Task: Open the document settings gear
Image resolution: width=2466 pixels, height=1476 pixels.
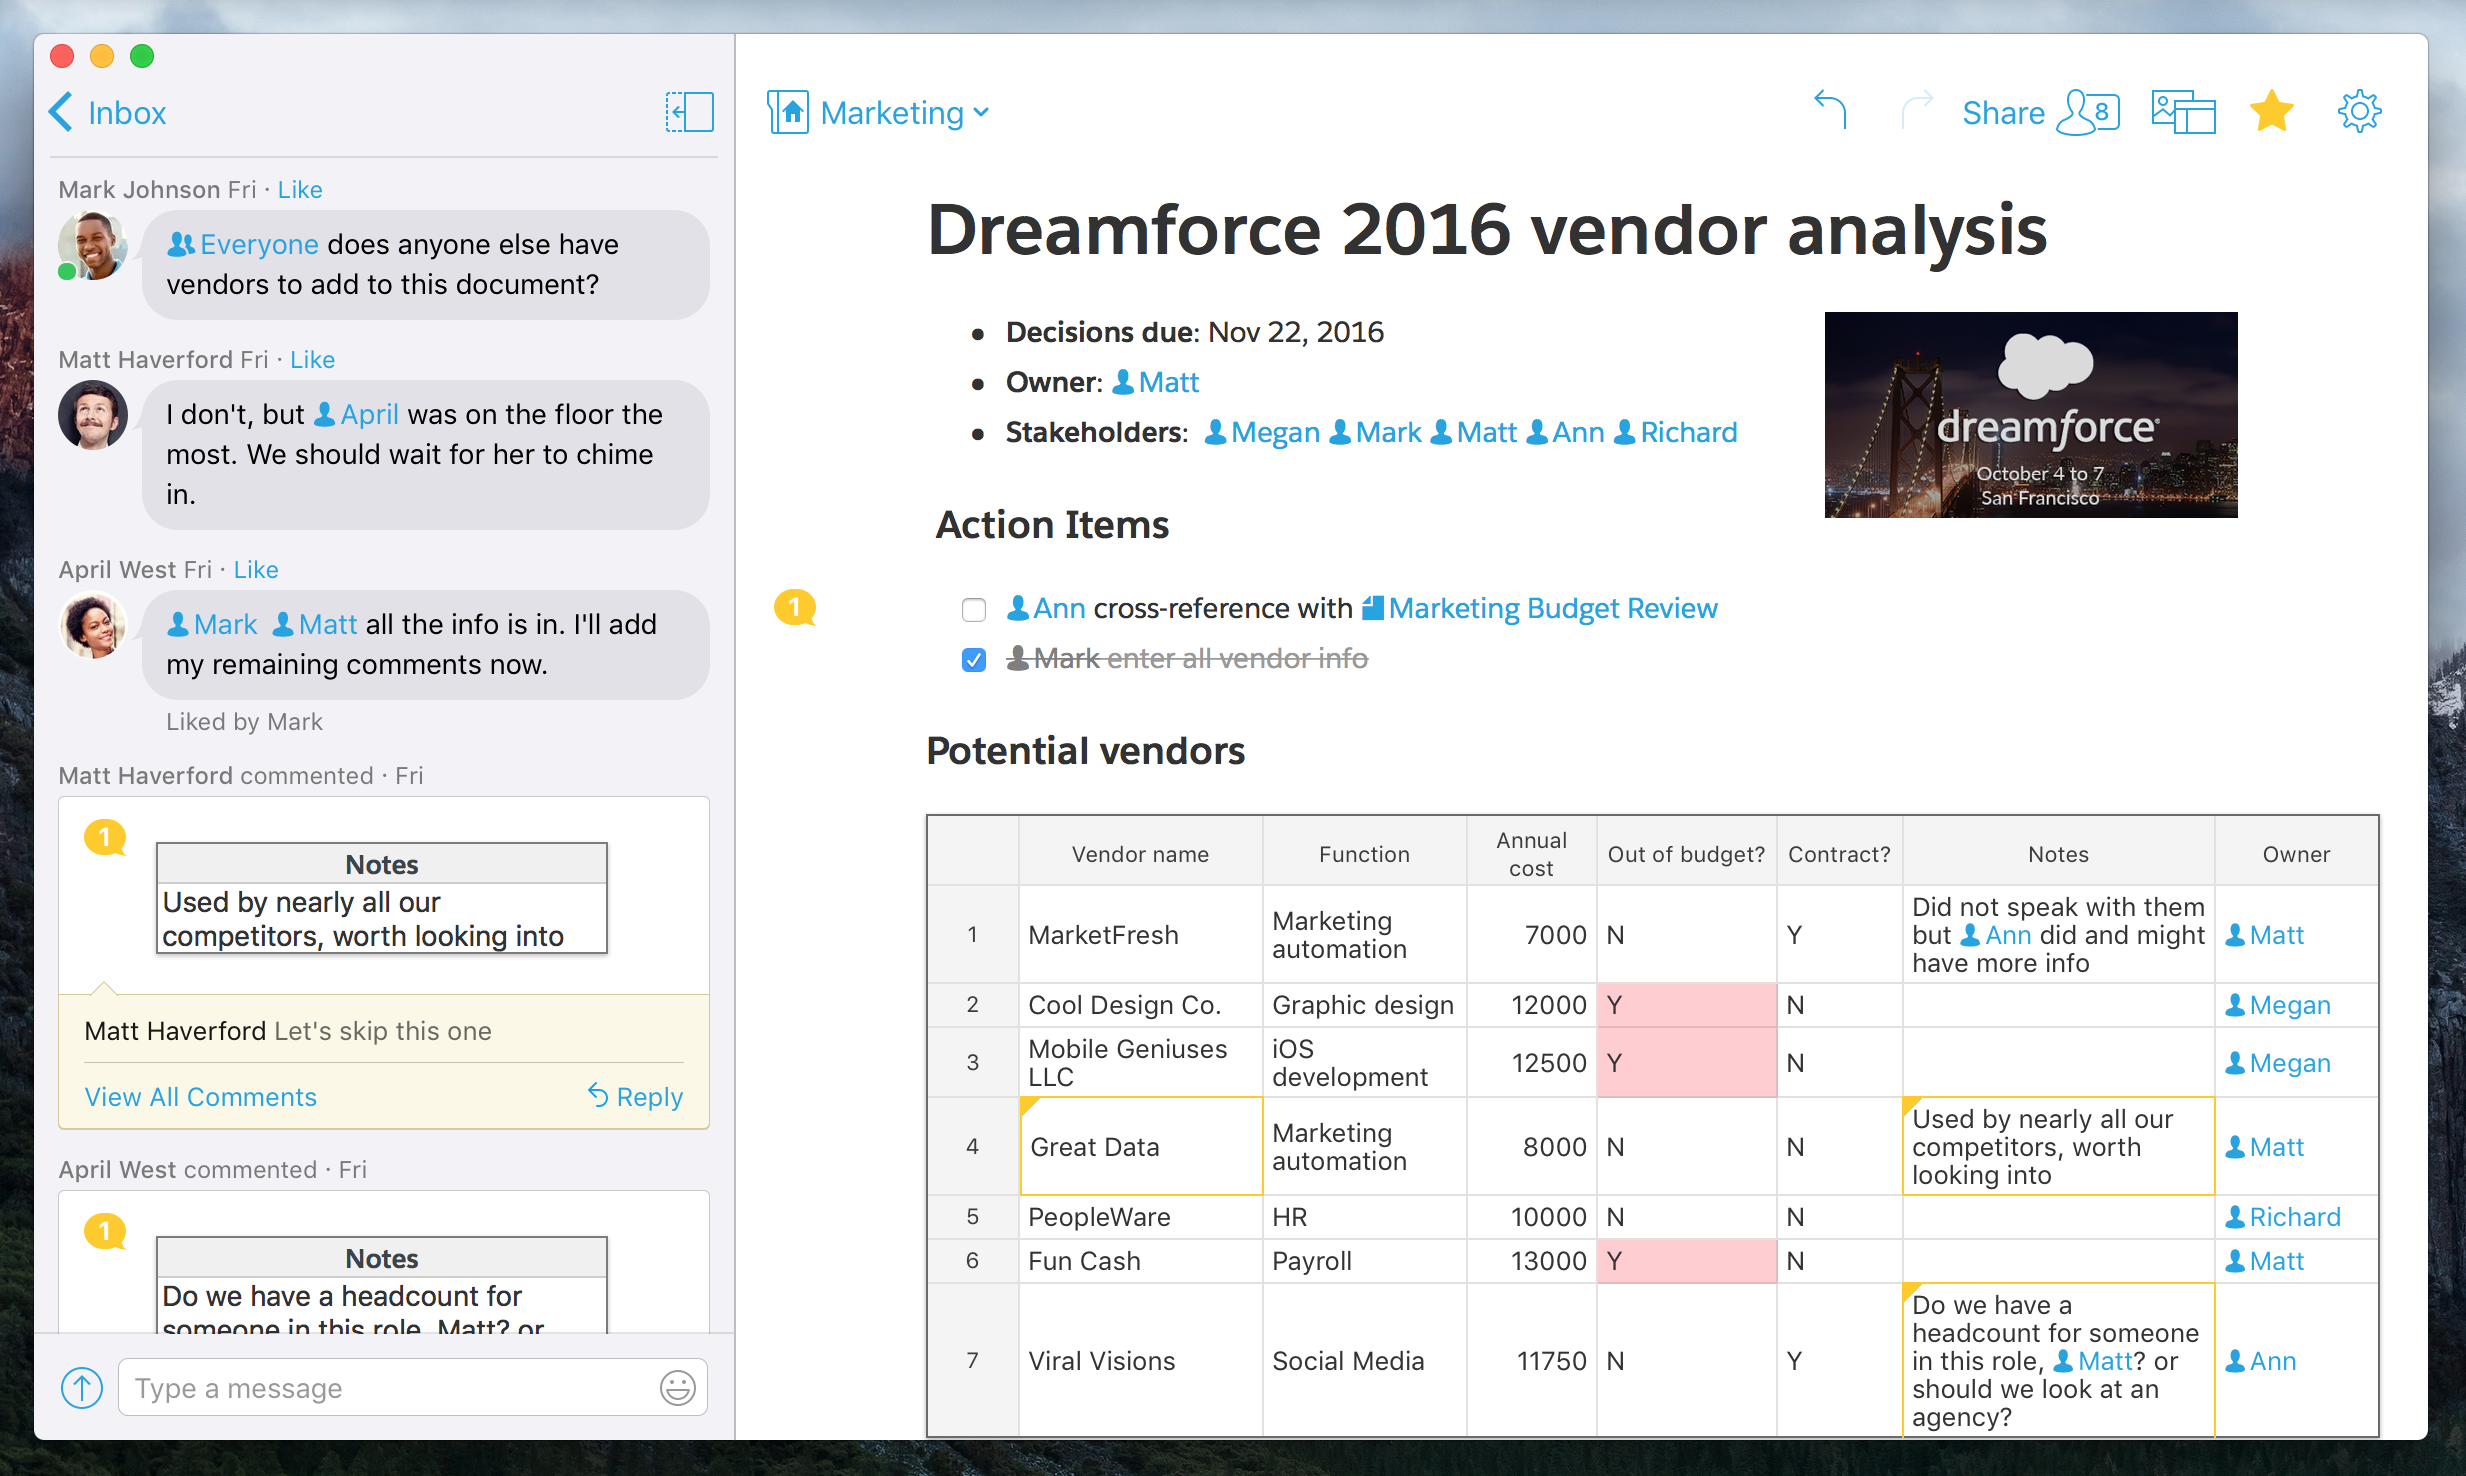Action: (2359, 111)
